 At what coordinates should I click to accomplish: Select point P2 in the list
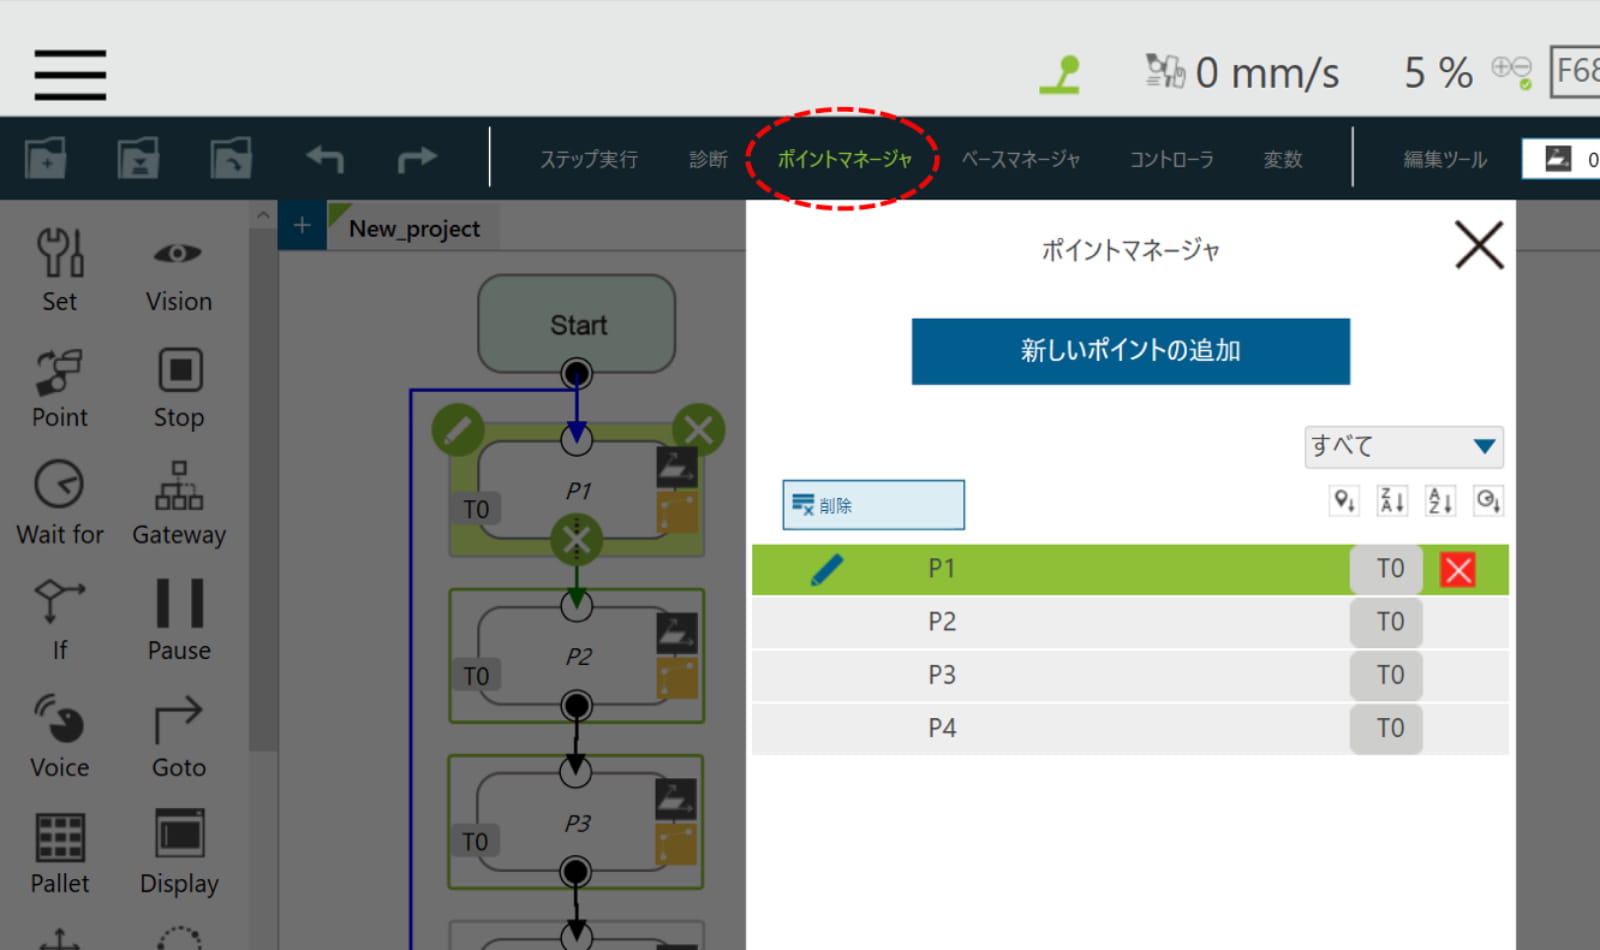pos(1130,622)
